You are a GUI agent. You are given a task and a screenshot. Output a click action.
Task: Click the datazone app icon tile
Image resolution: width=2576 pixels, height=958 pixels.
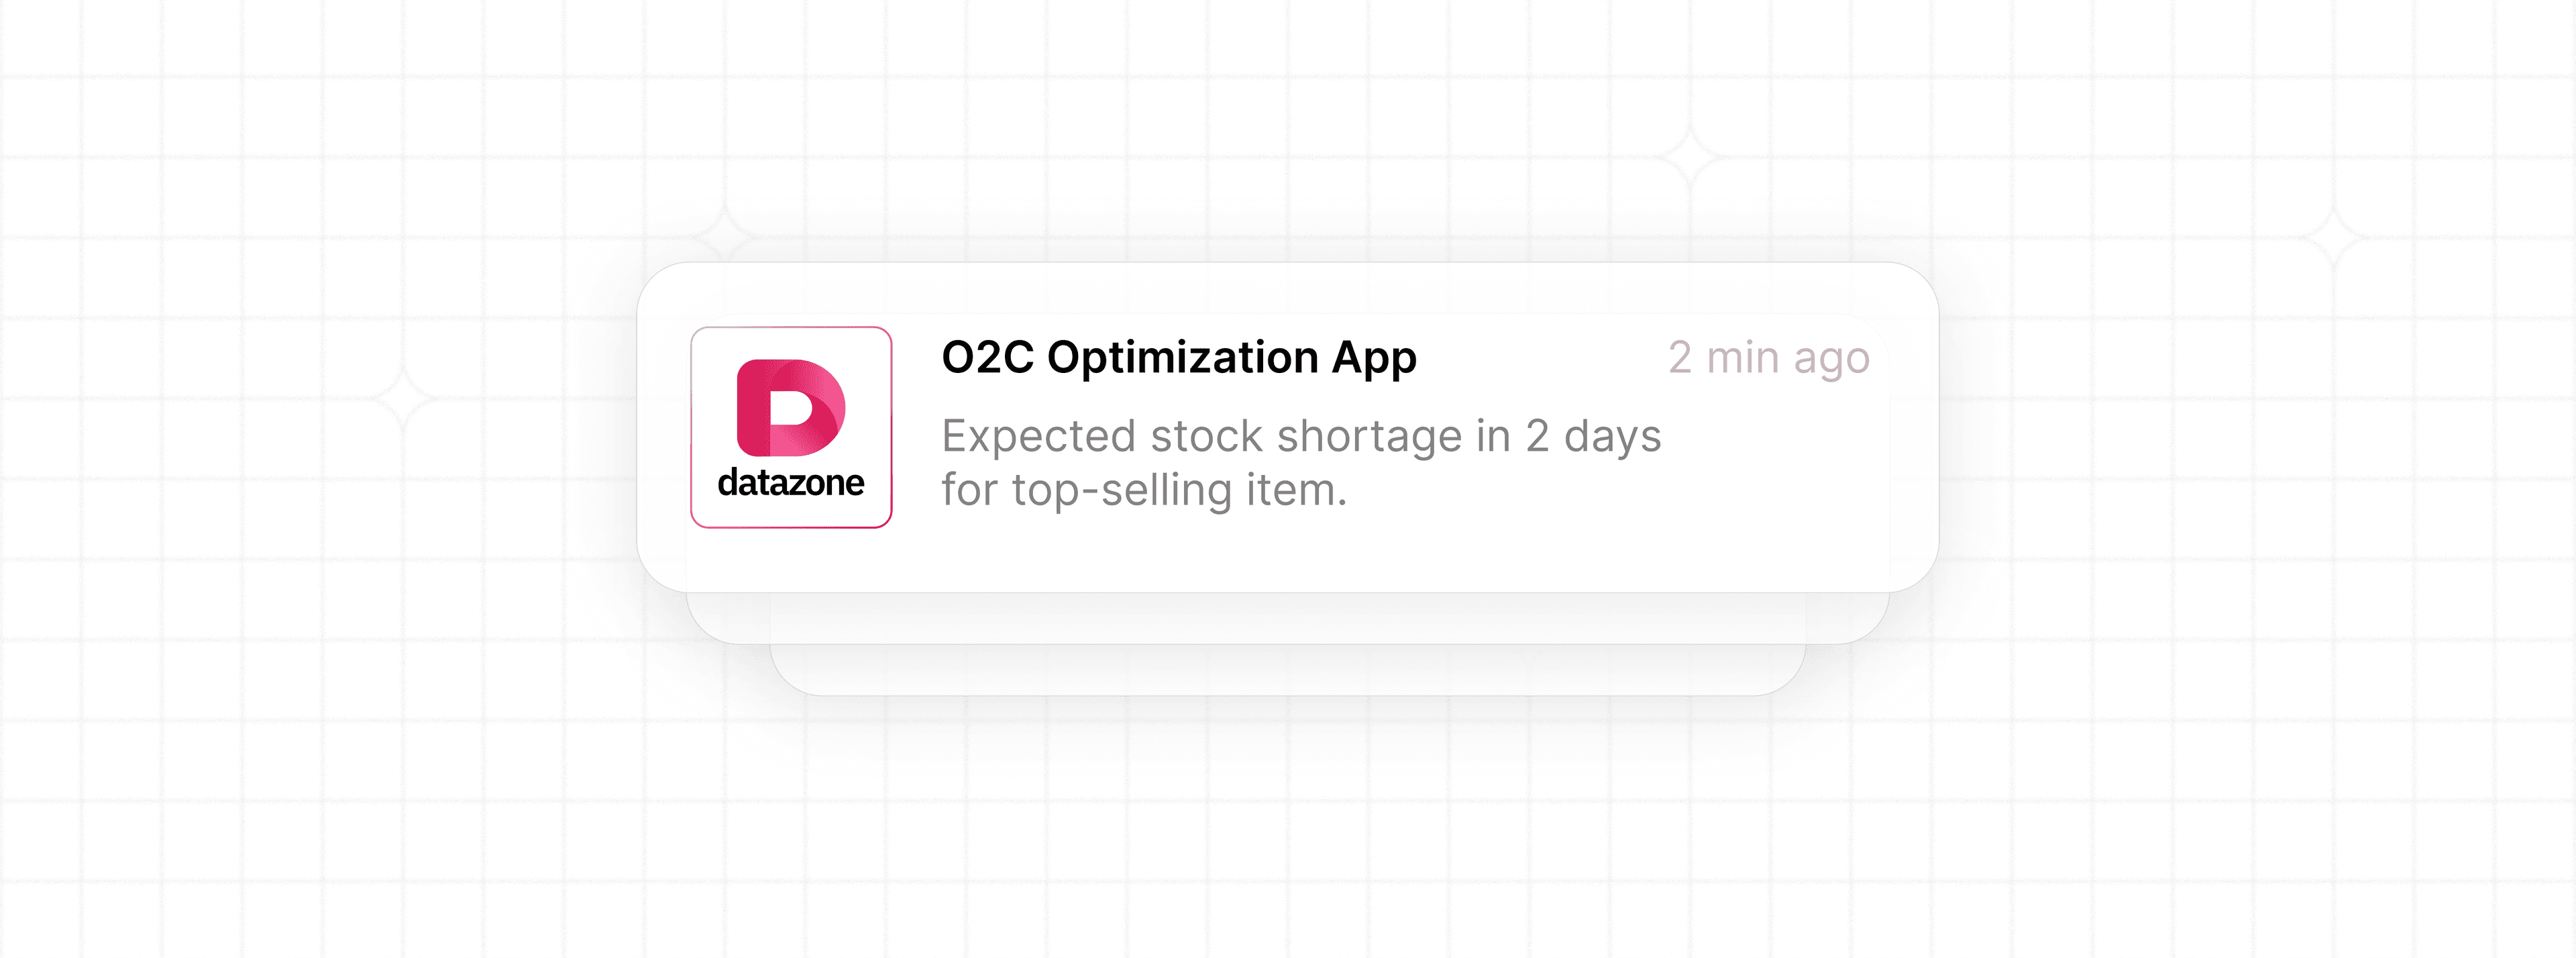[x=791, y=427]
